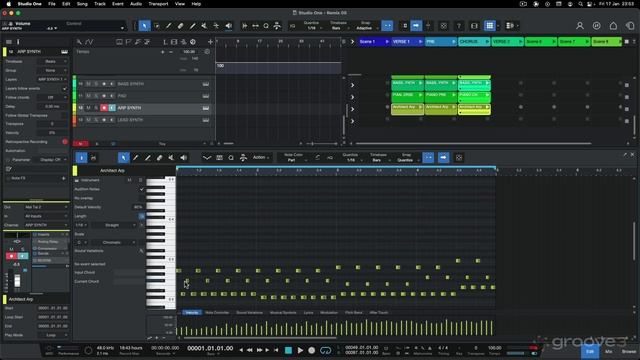Viewport: 640px width, 360px height.
Task: Select the editor Arrow tool
Action: click(124, 158)
